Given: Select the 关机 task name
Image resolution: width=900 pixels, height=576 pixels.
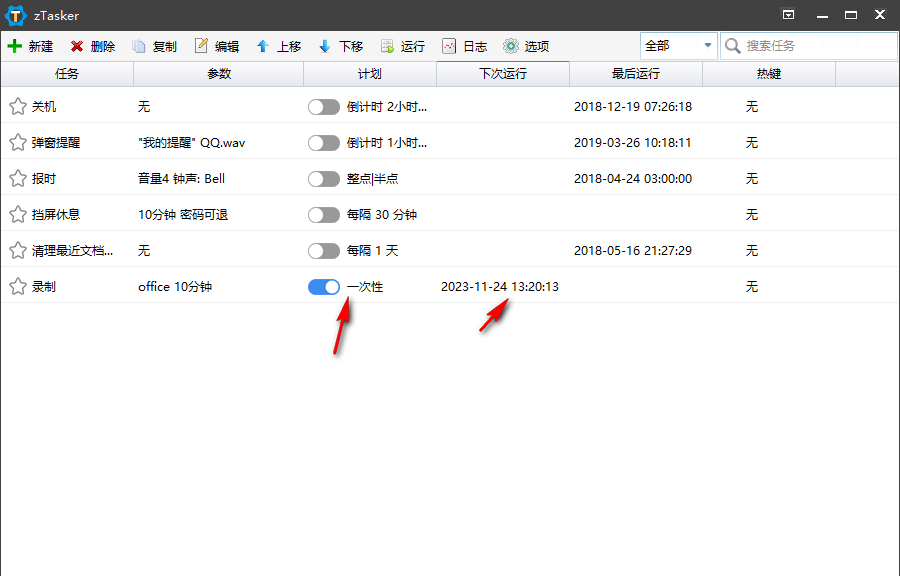Looking at the screenshot, I should (x=44, y=107).
